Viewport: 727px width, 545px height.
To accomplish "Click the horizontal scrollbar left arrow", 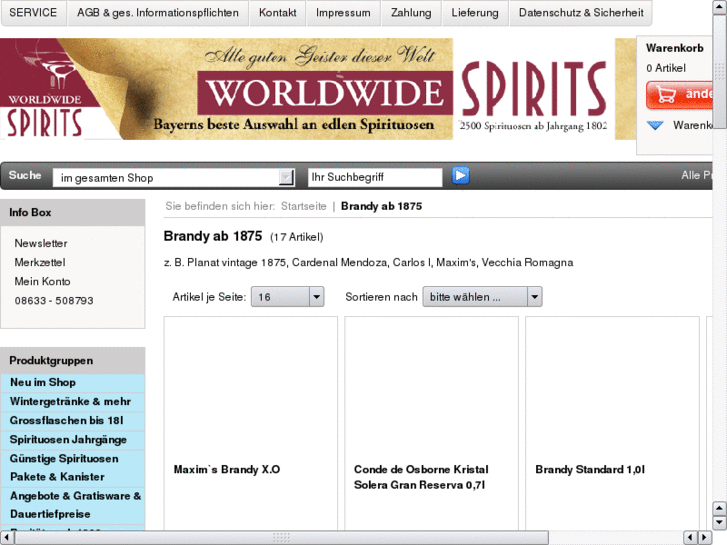I will (x=7, y=538).
